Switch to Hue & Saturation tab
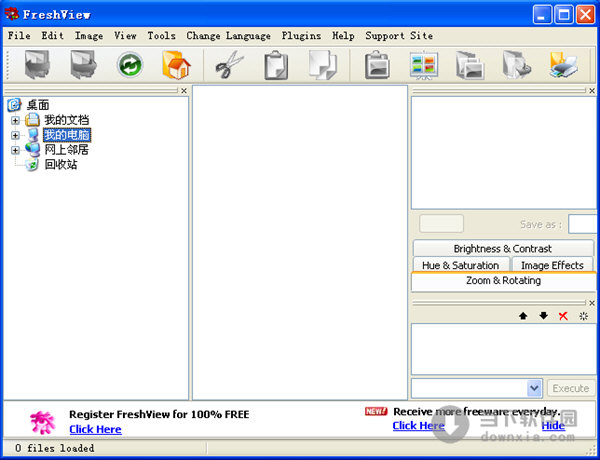Image resolution: width=600 pixels, height=460 pixels. coord(461,265)
